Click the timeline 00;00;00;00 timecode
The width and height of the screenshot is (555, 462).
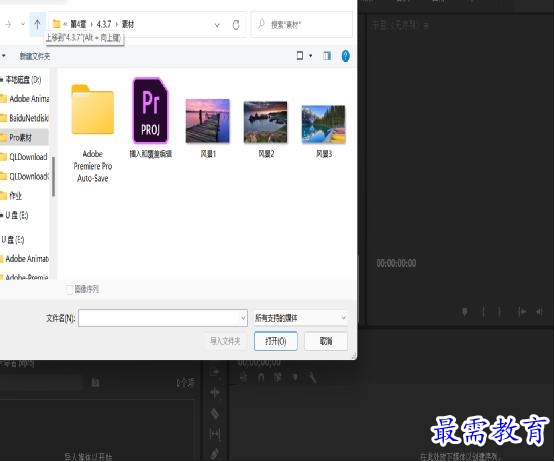point(259,363)
